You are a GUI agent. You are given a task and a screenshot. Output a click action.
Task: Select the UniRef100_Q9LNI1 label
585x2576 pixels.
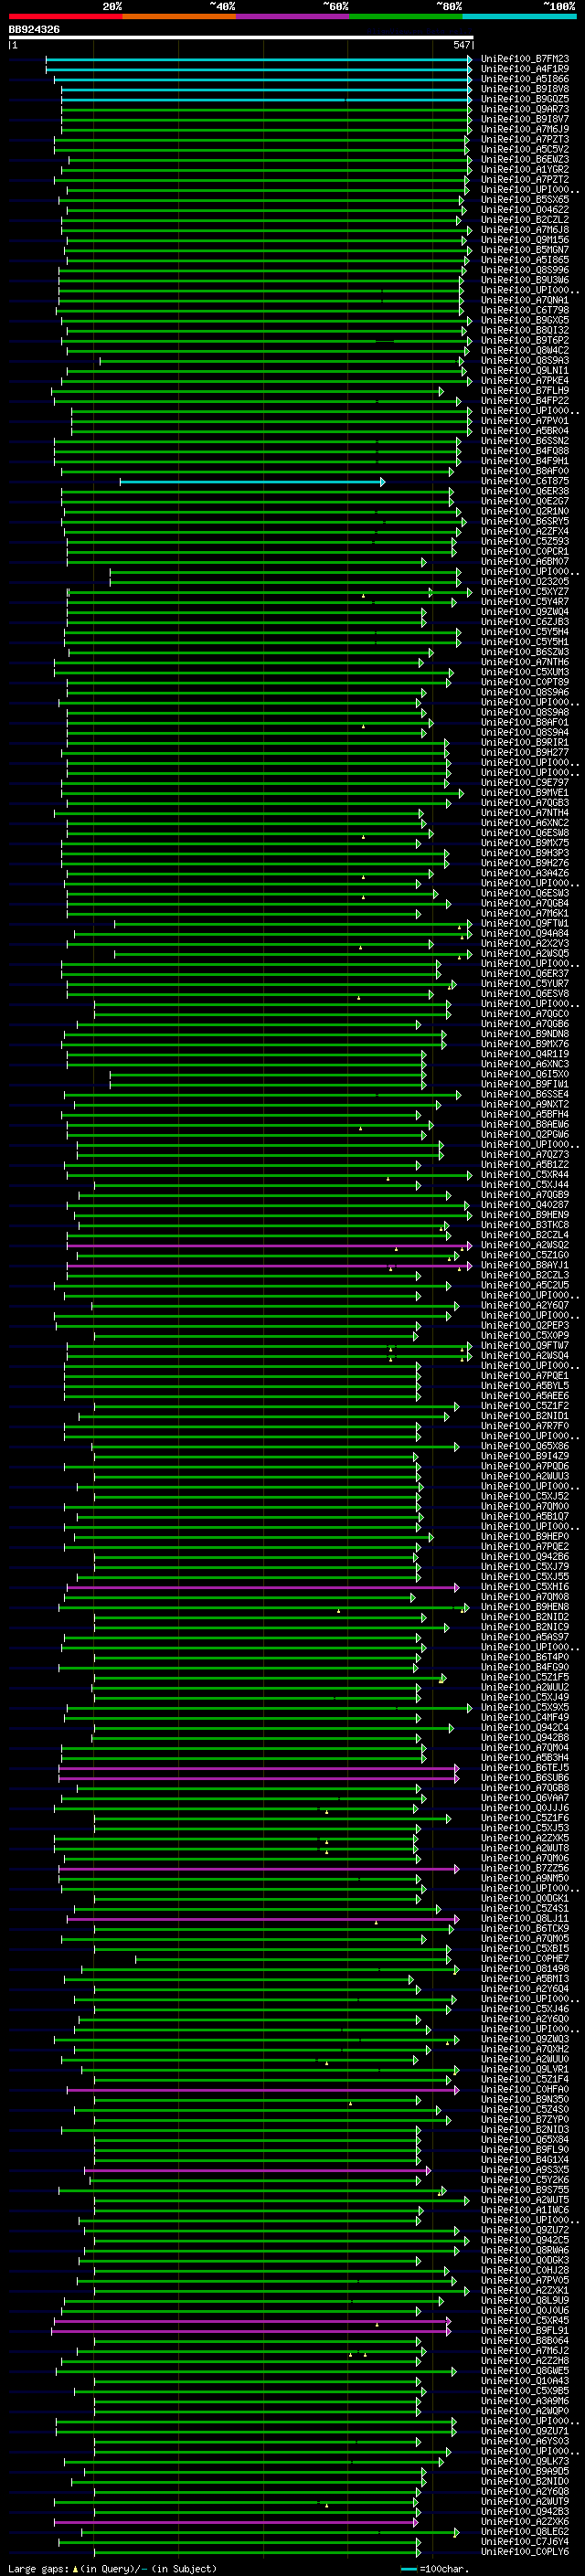(524, 371)
